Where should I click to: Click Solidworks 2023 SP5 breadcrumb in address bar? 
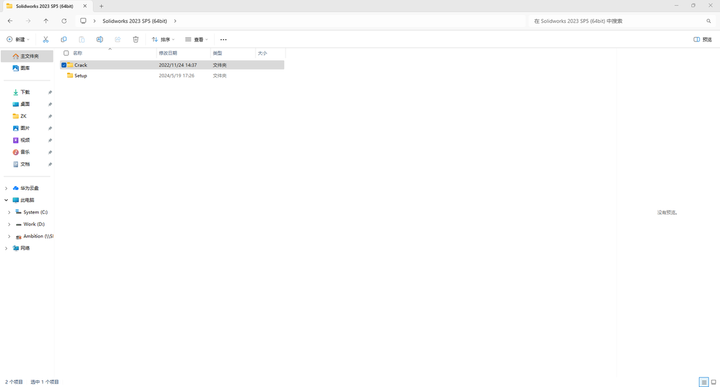(135, 21)
